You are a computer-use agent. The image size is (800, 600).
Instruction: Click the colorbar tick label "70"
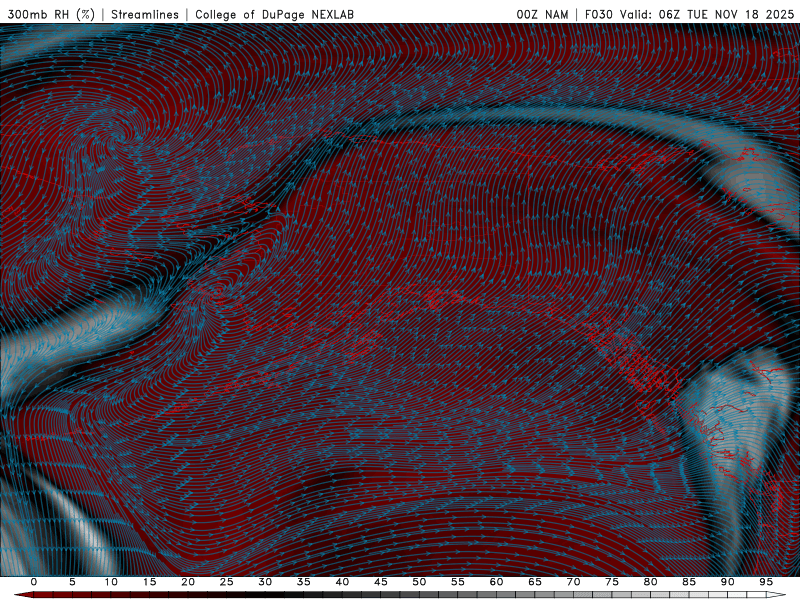tap(573, 582)
